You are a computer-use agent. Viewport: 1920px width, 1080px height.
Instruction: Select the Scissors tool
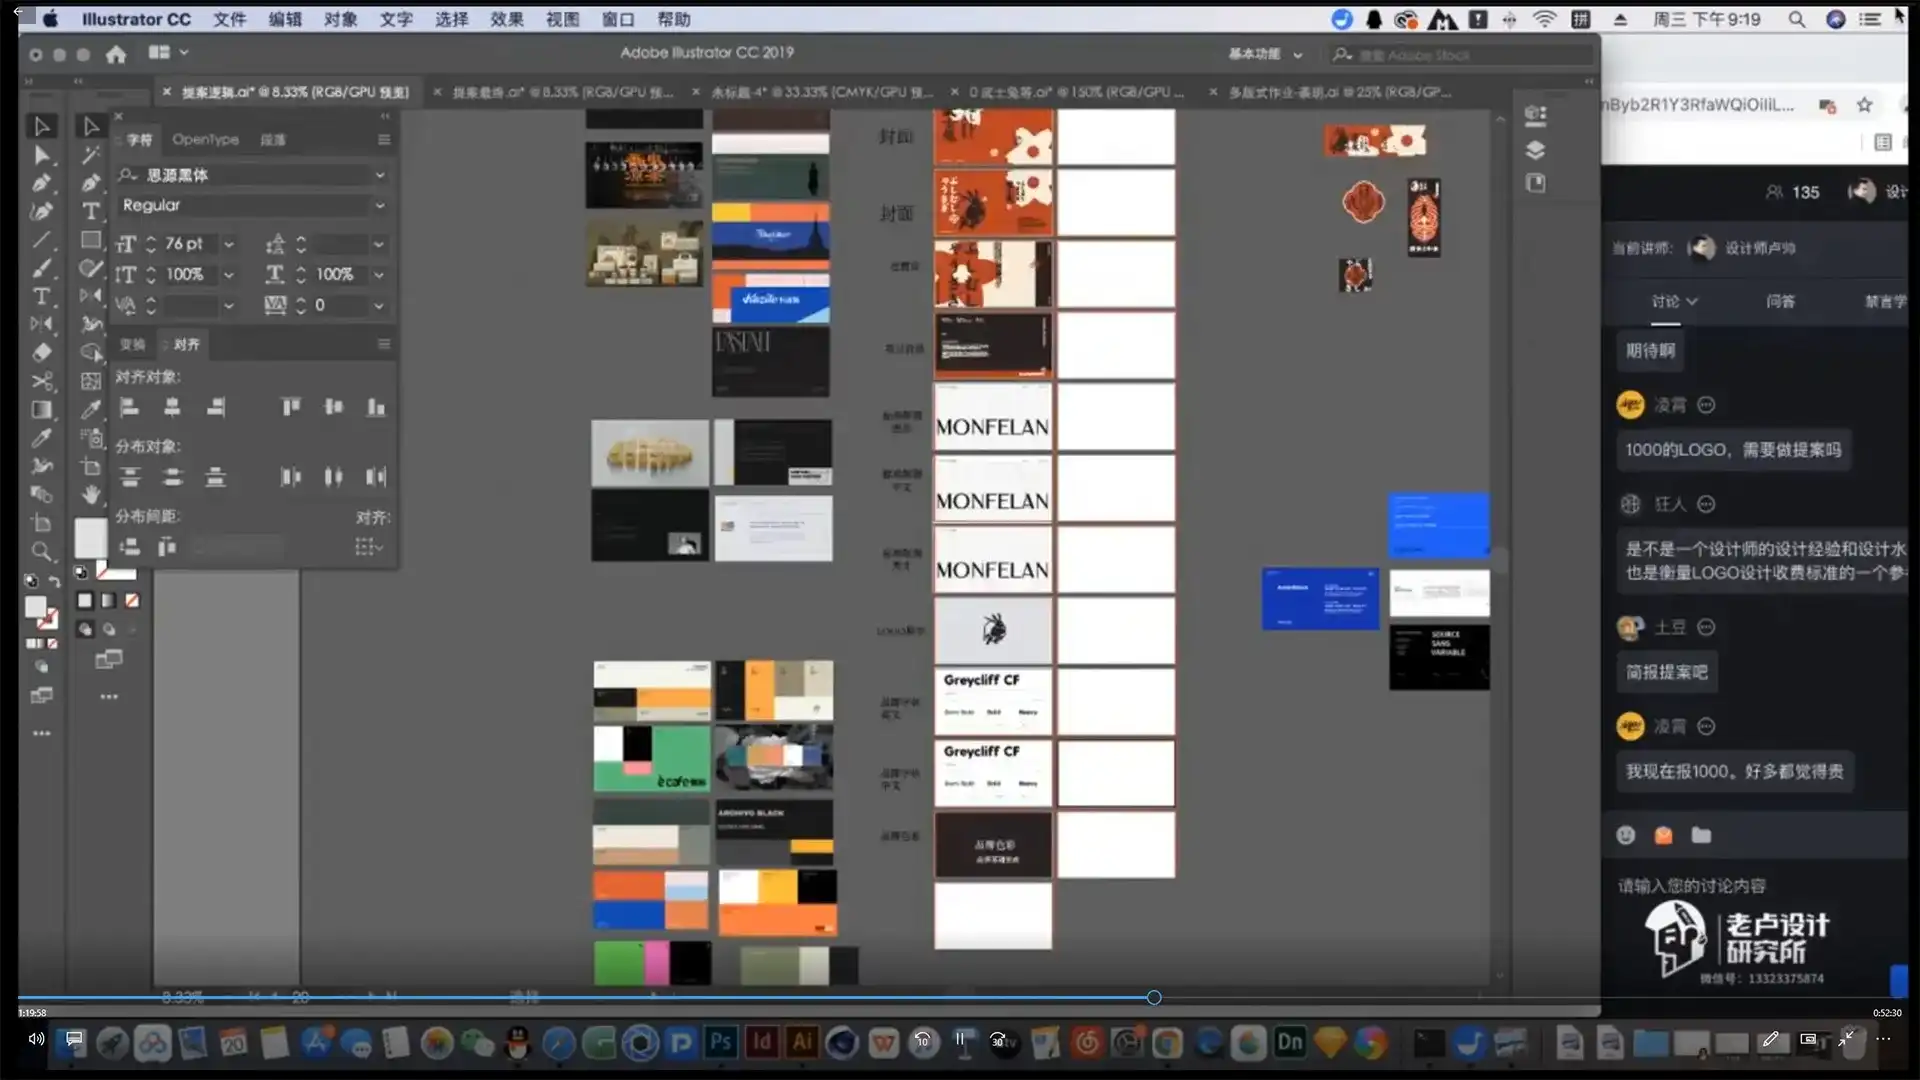click(x=41, y=381)
